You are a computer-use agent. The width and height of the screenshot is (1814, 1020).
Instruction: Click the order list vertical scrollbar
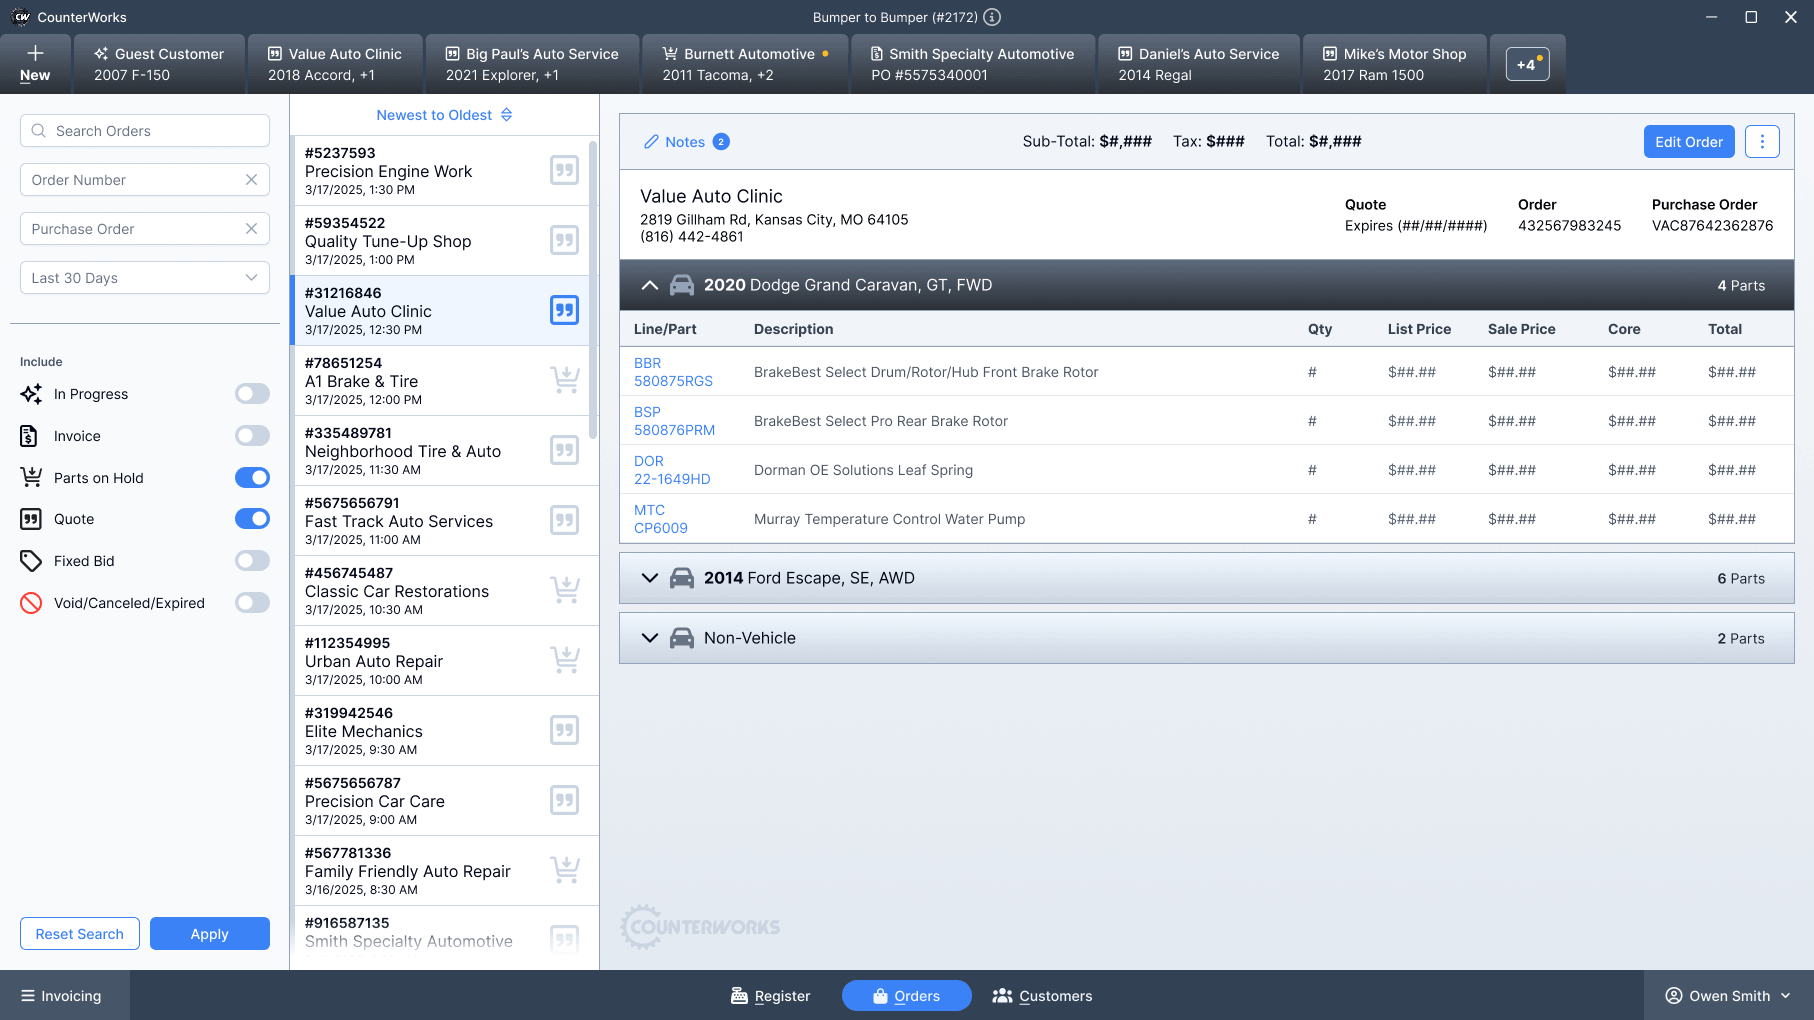[x=593, y=290]
